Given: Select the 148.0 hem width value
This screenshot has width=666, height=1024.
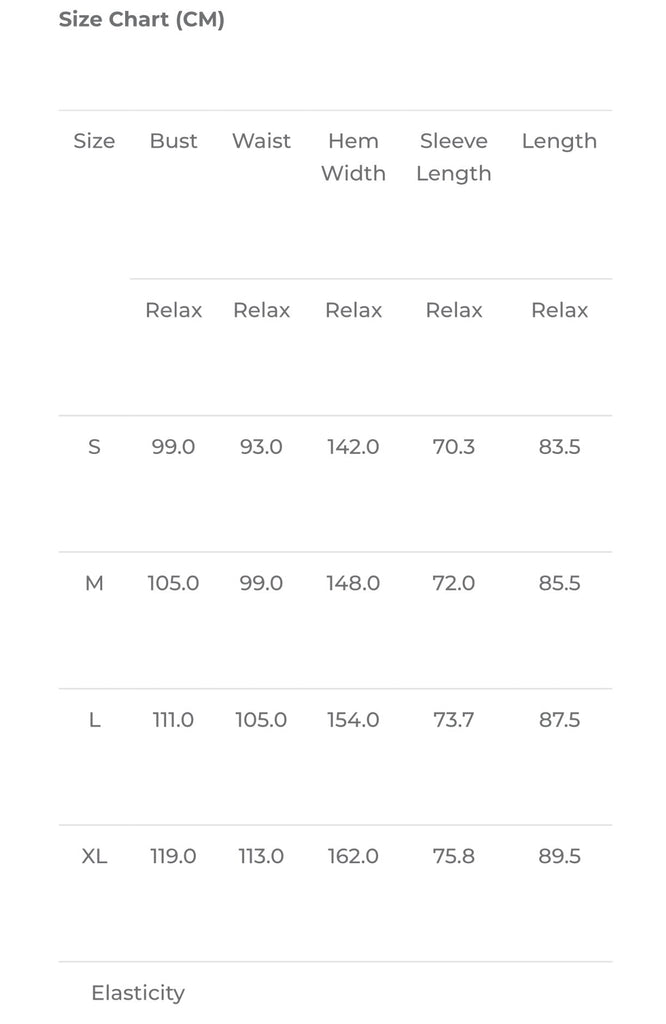Looking at the screenshot, I should (x=353, y=583).
